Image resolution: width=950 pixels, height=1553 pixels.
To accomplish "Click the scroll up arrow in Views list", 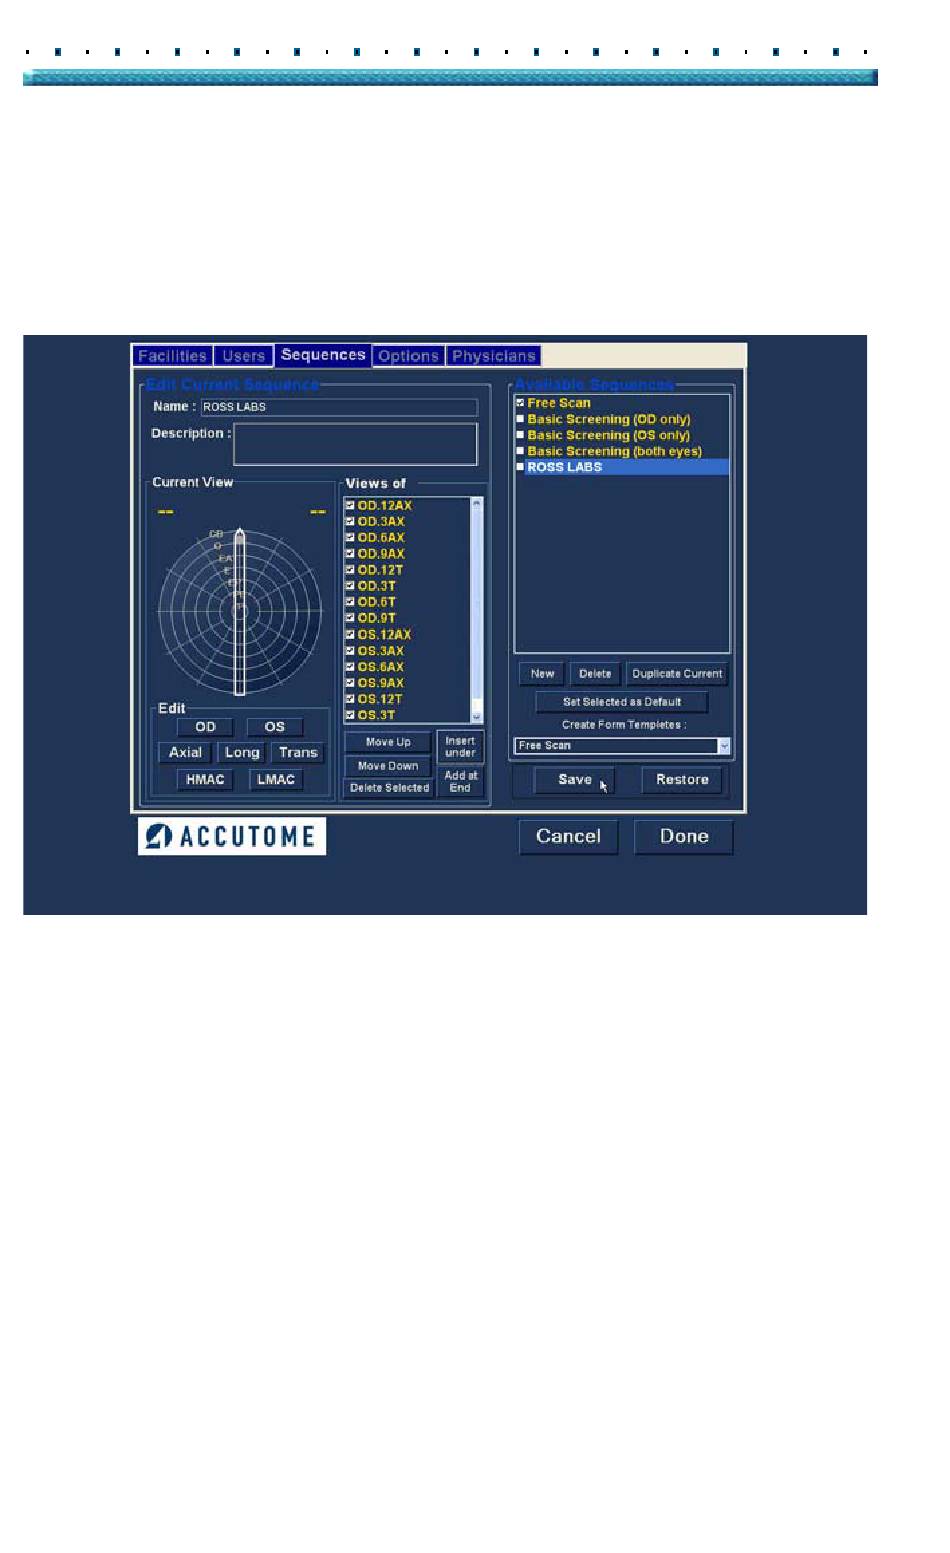I will pos(476,504).
